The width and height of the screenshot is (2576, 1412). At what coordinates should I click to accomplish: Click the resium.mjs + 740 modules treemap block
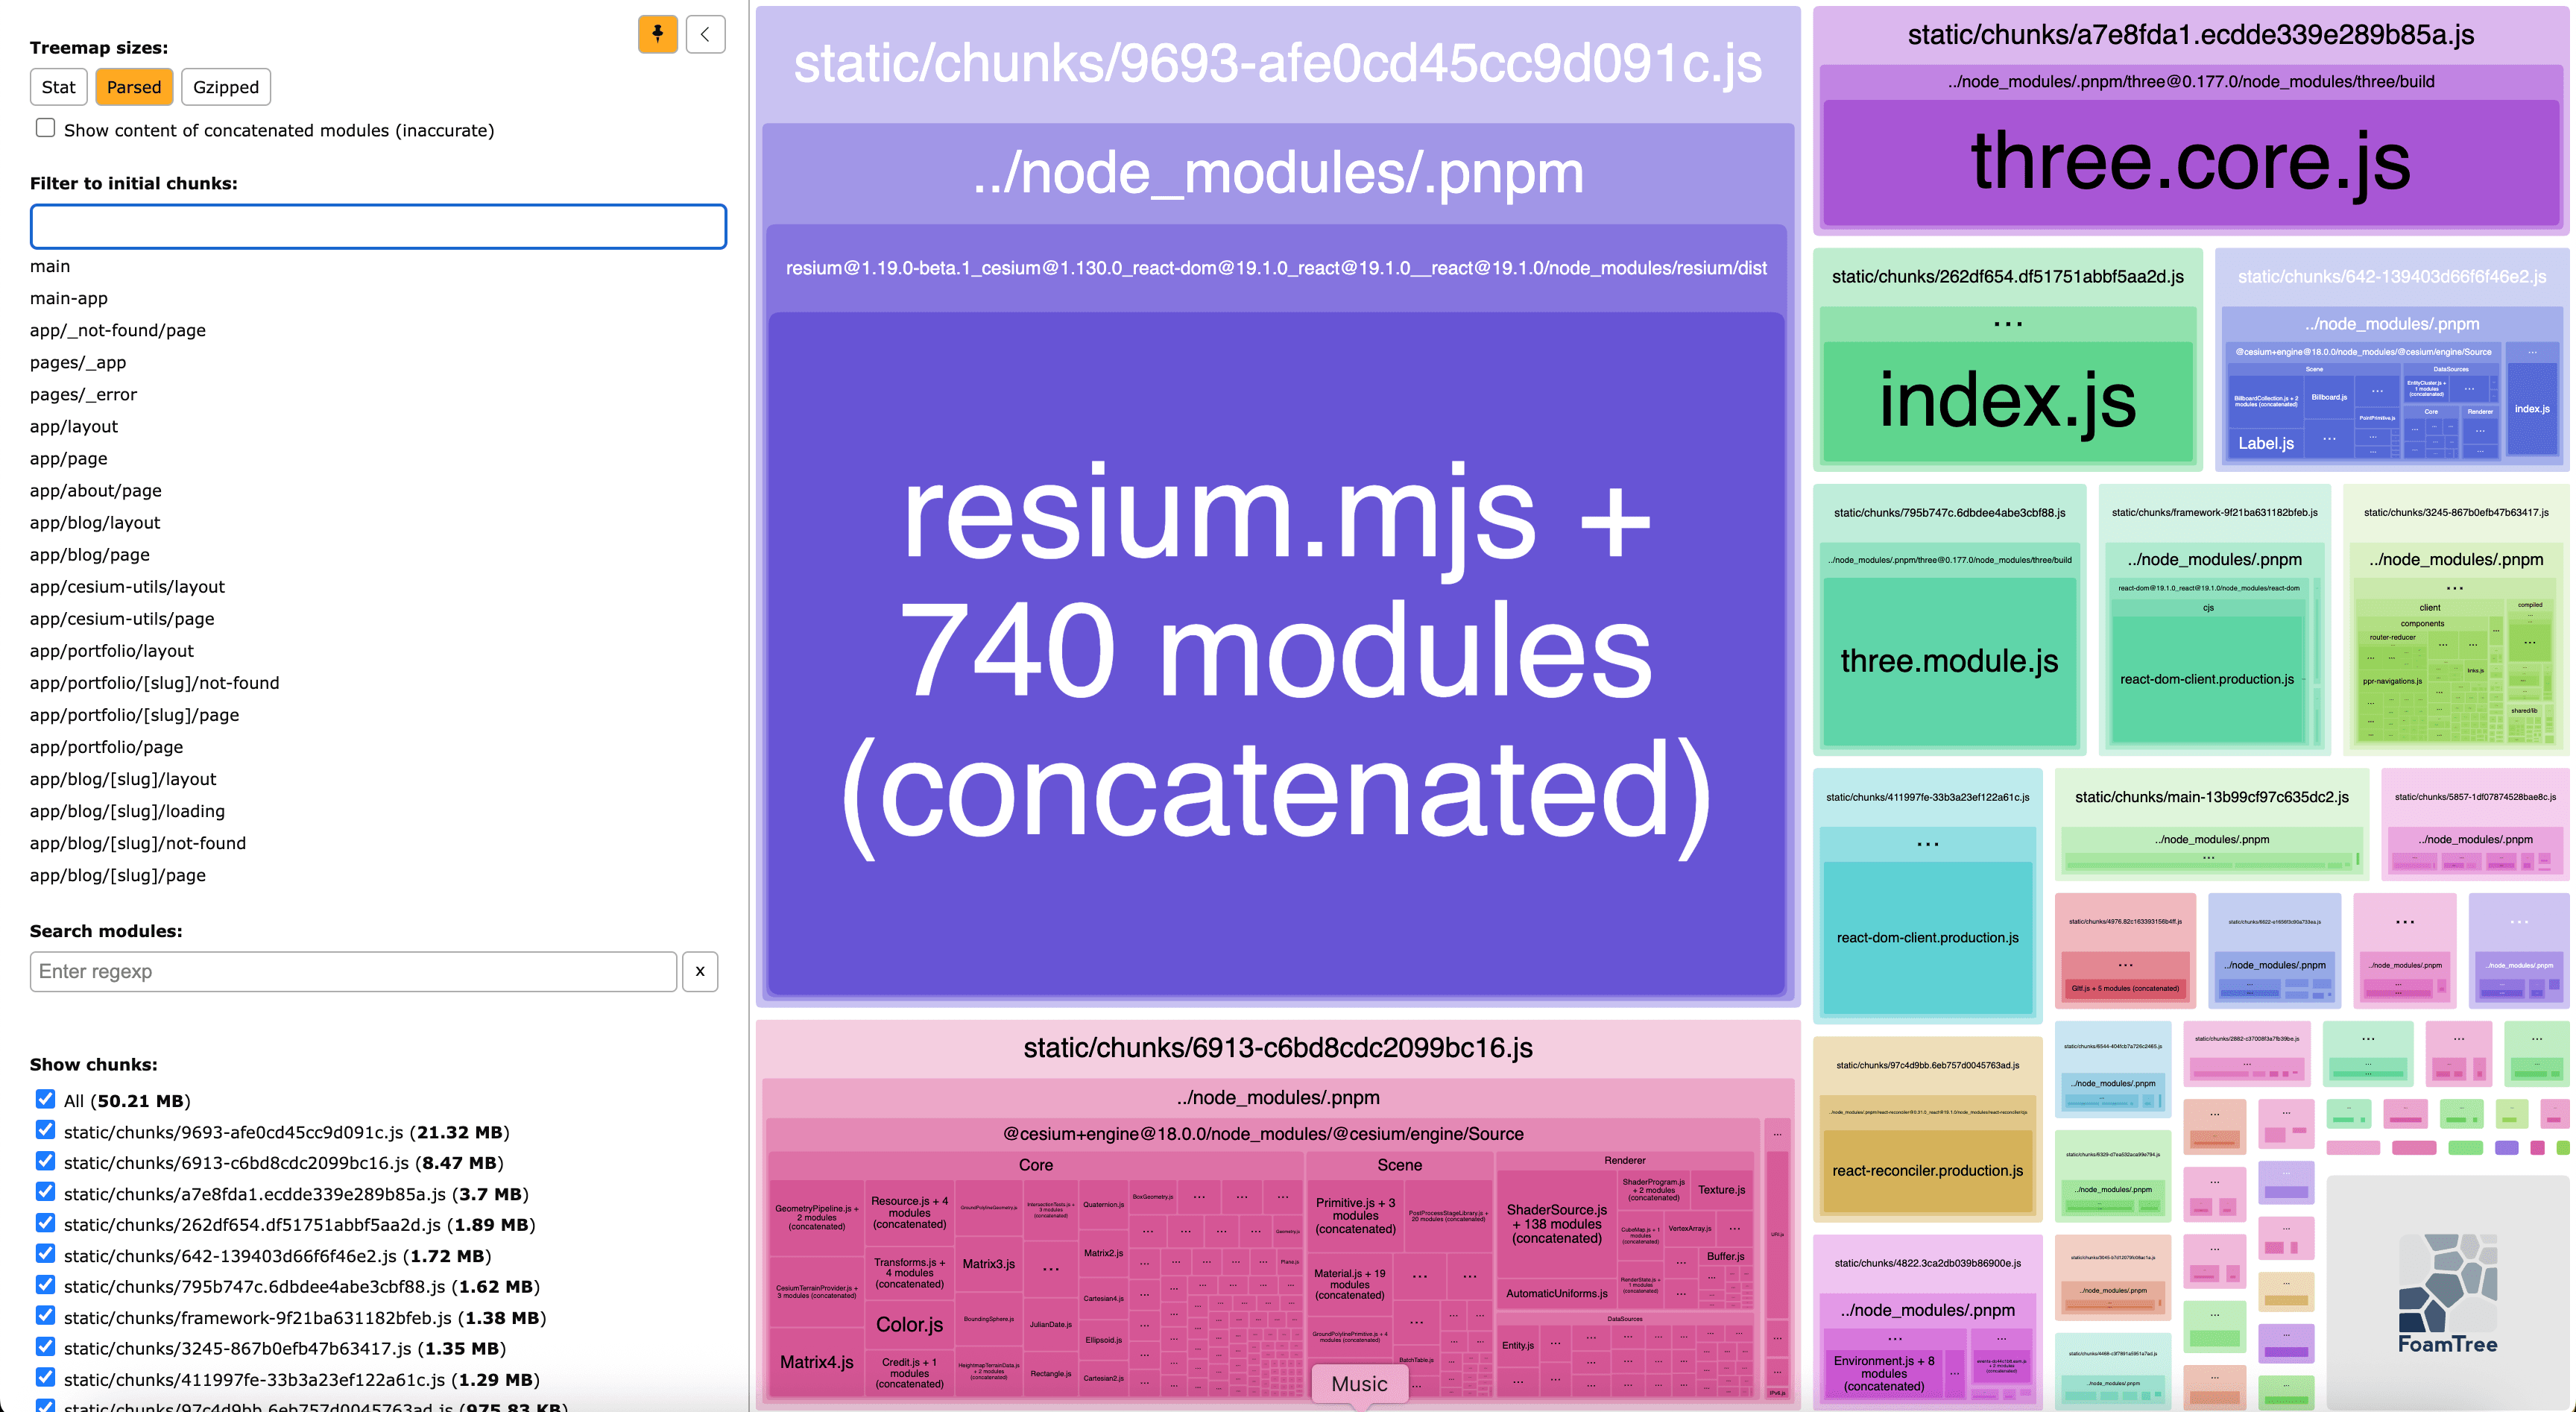click(1276, 653)
